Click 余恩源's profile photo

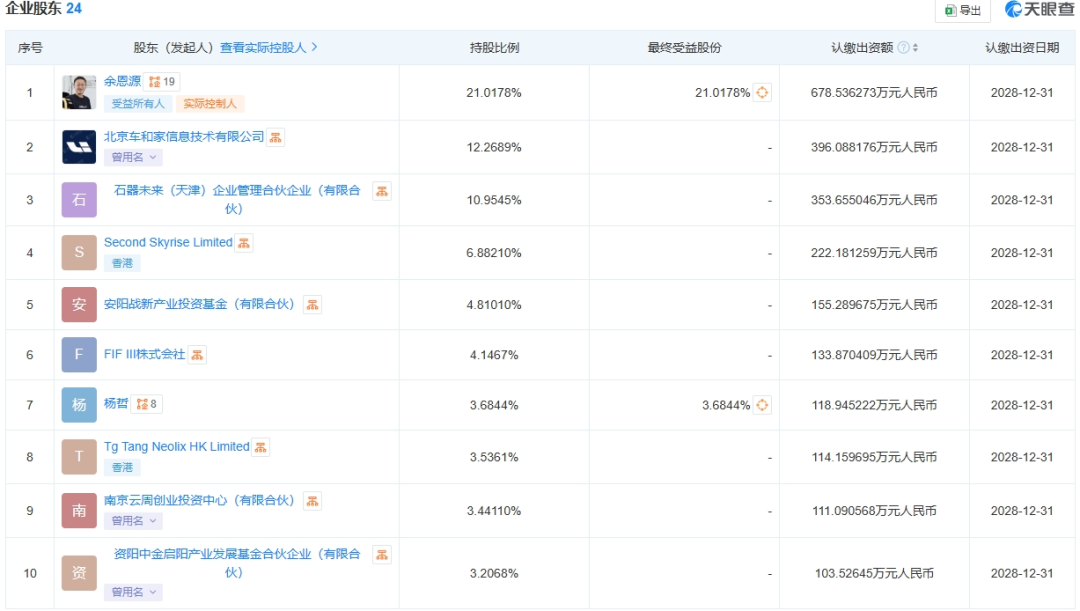[x=79, y=92]
